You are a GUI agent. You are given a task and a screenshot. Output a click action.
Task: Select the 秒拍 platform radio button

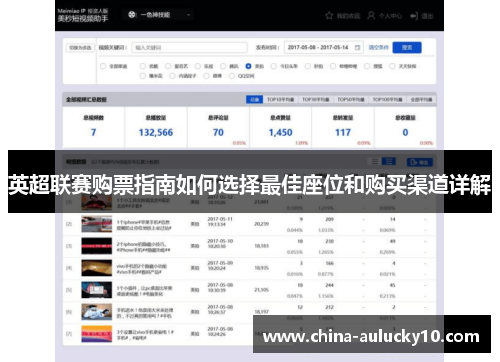click(x=308, y=66)
